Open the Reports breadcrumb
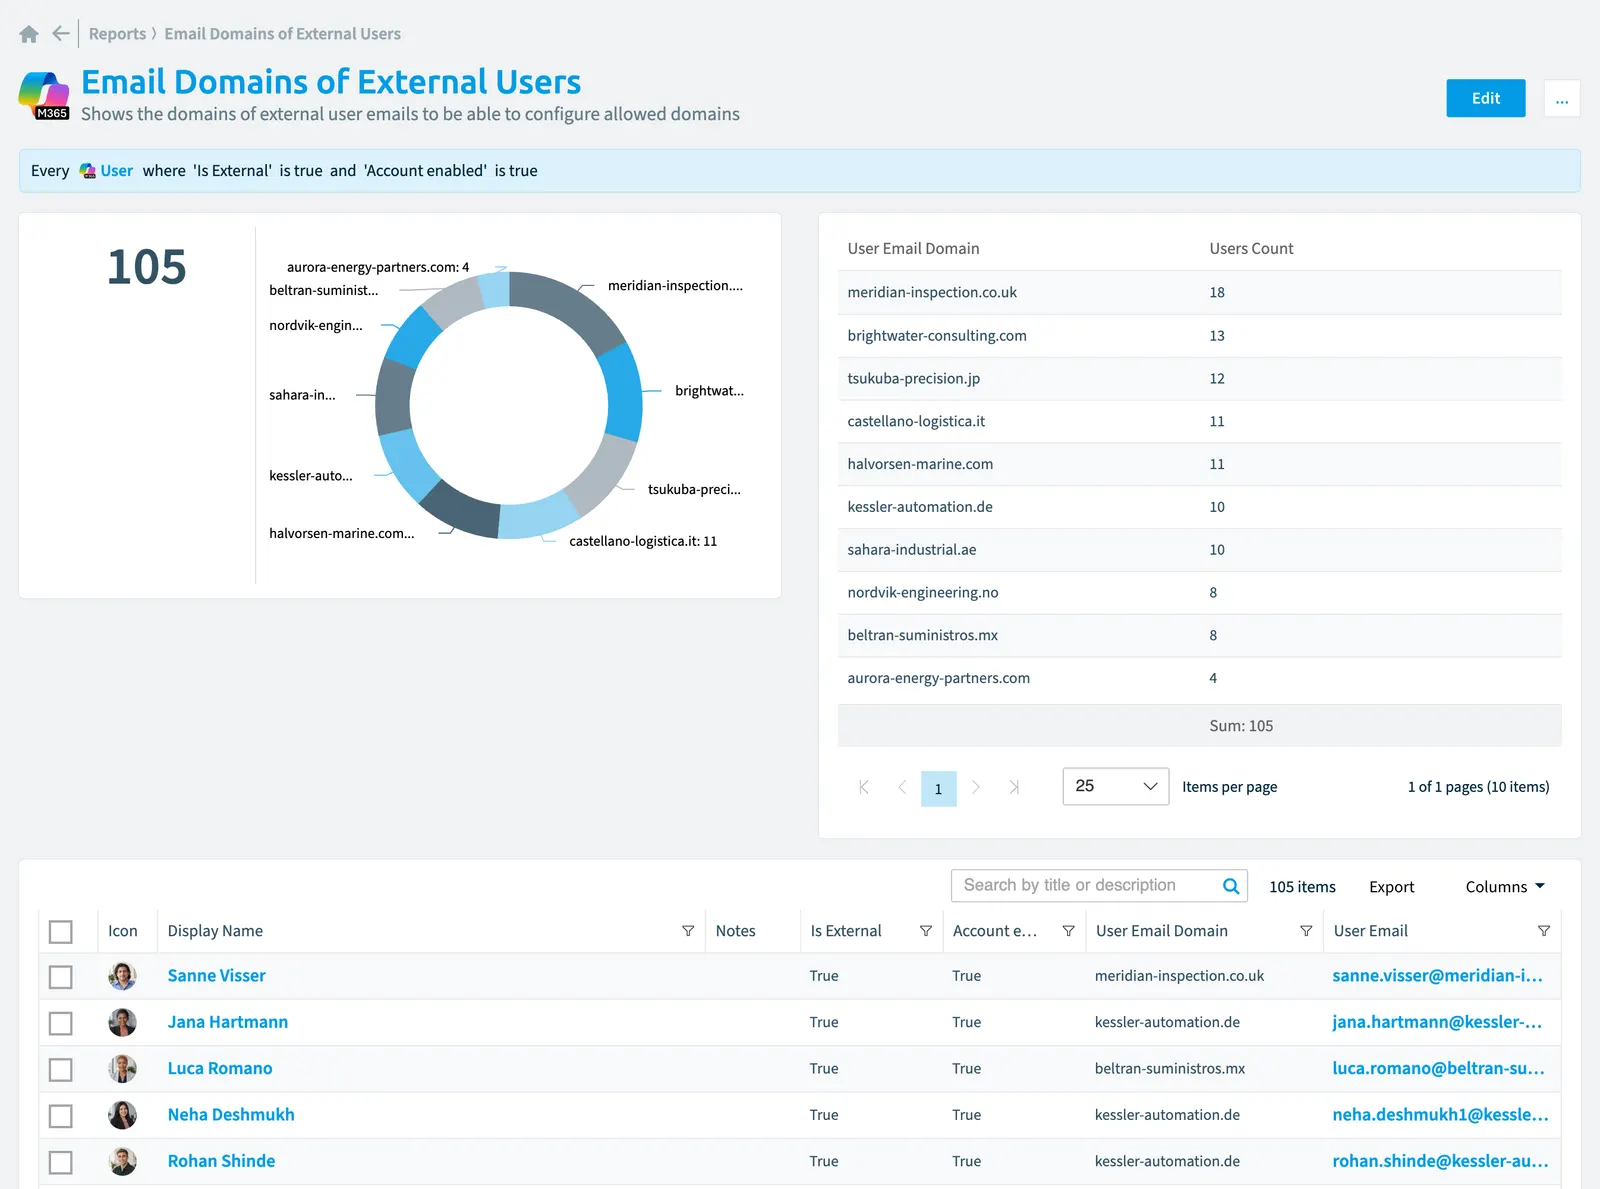This screenshot has height=1189, width=1600. click(117, 34)
